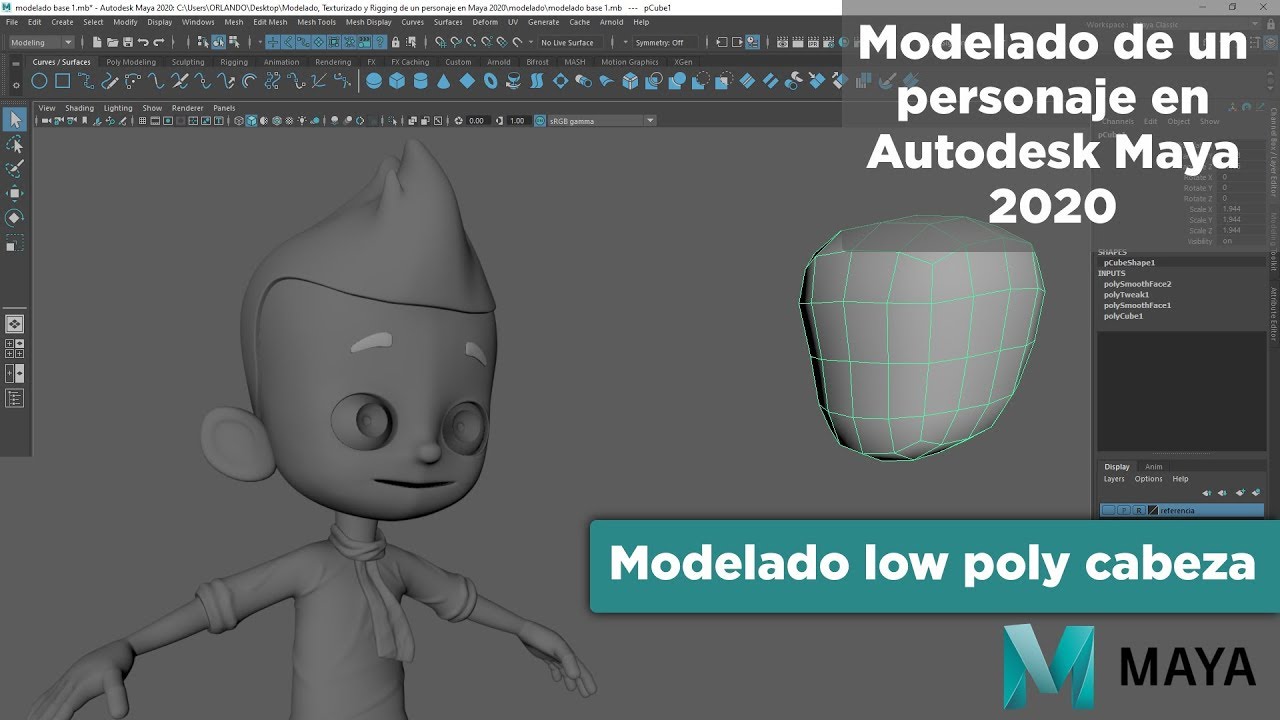Click the Open Scene folder icon
This screenshot has width=1280, height=720.
pos(112,42)
